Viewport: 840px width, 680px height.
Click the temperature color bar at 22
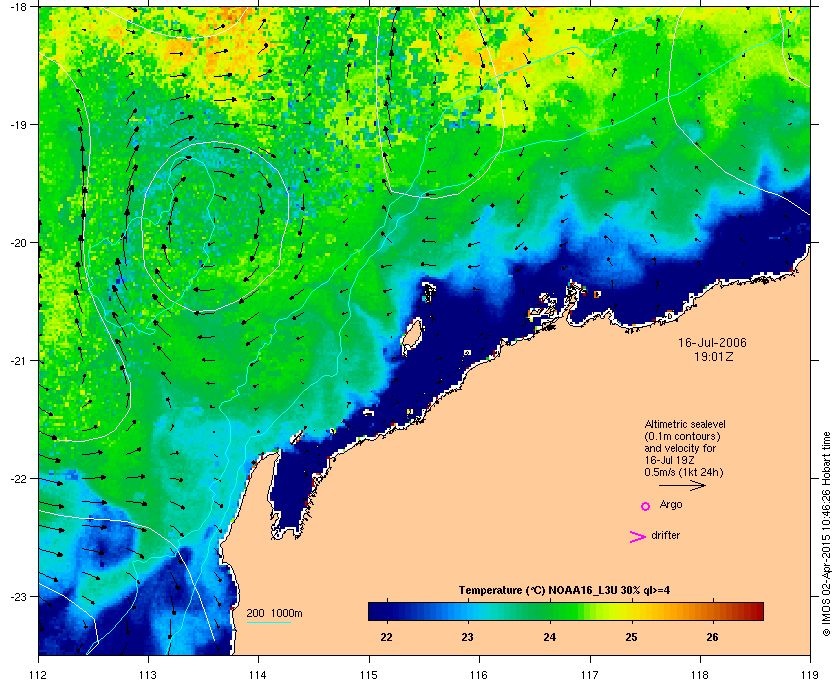pyautogui.click(x=386, y=611)
